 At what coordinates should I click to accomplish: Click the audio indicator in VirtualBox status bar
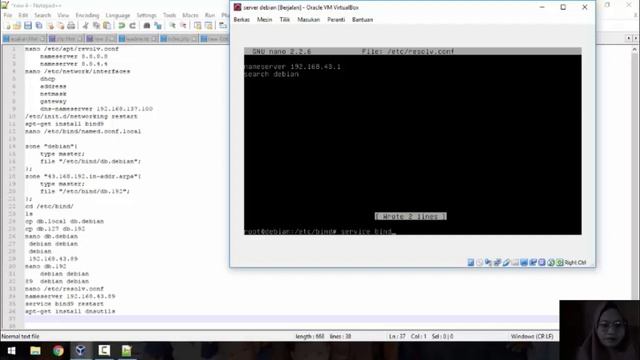[x=488, y=262]
